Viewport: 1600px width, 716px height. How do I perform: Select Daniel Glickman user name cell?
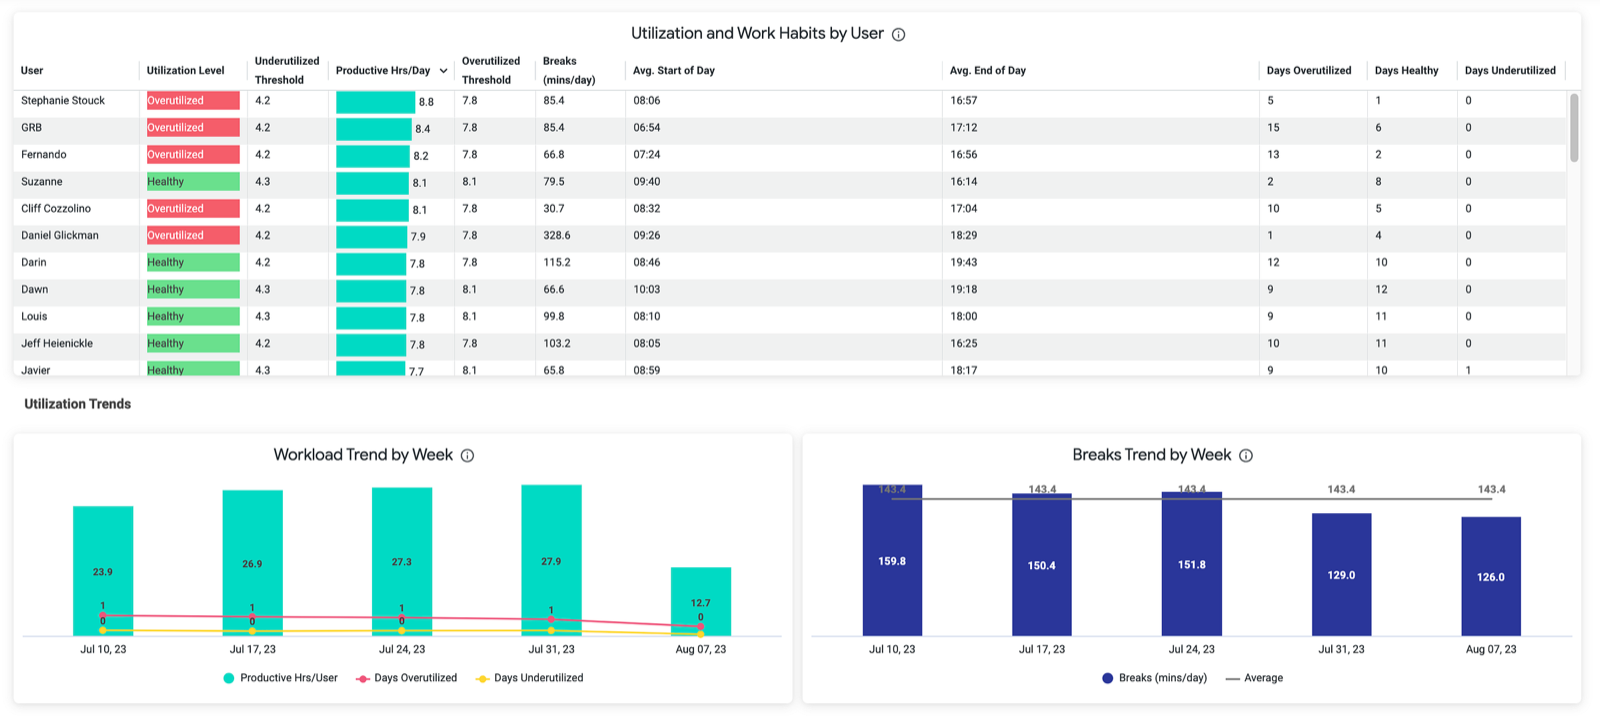pos(60,236)
